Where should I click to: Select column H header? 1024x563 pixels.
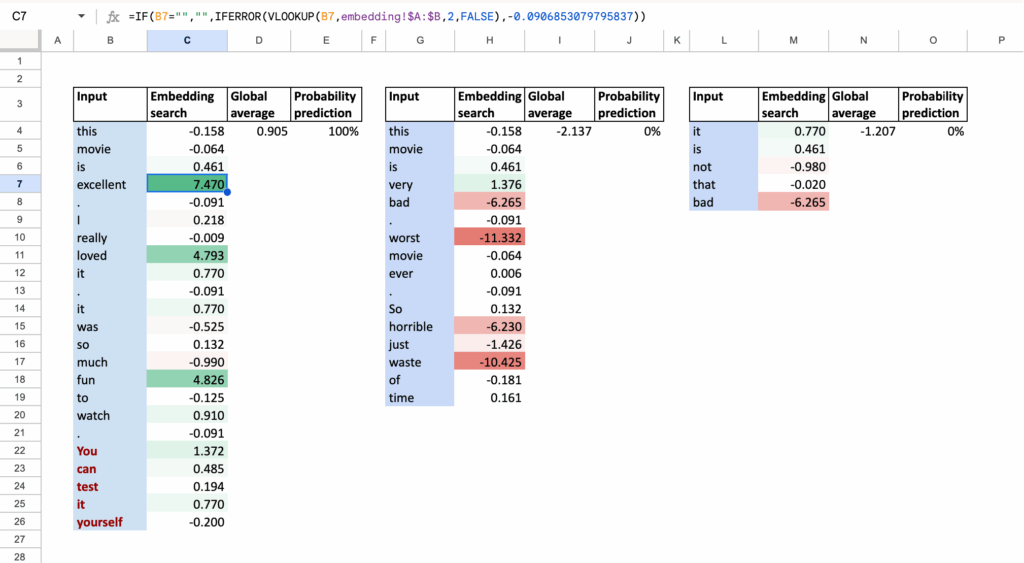coord(490,40)
